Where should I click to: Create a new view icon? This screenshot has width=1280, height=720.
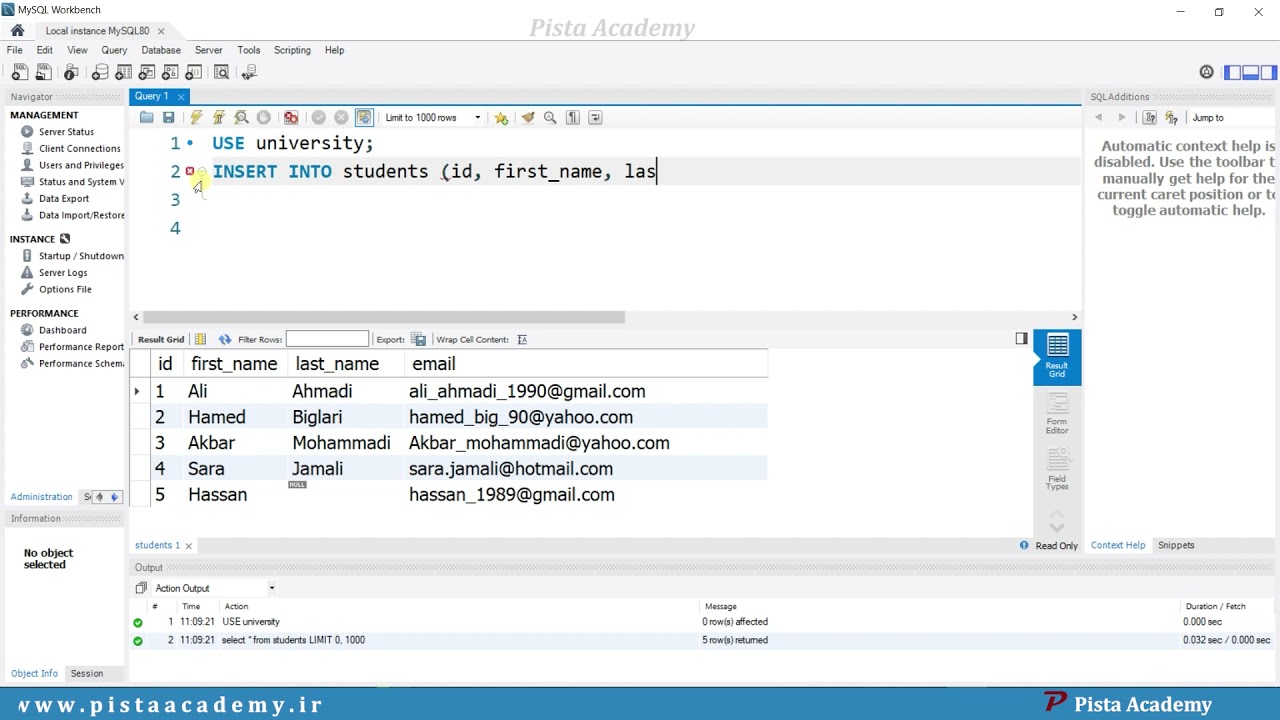pyautogui.click(x=147, y=72)
